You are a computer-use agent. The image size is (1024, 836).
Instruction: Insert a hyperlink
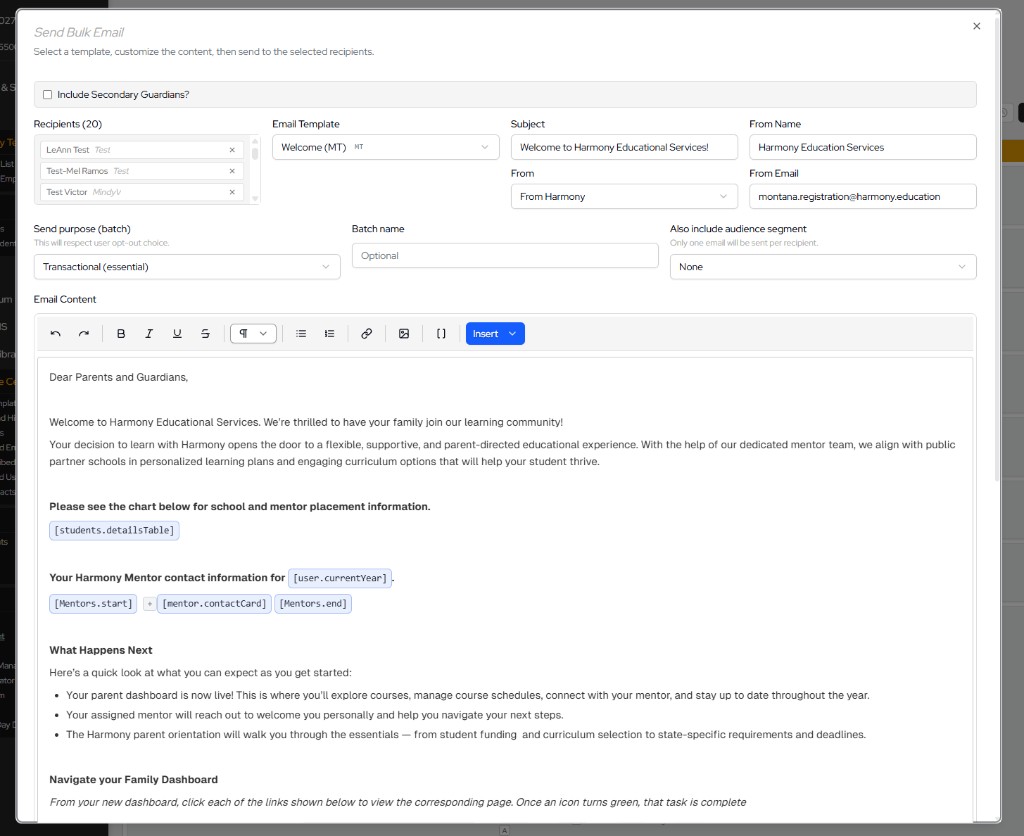click(366, 334)
